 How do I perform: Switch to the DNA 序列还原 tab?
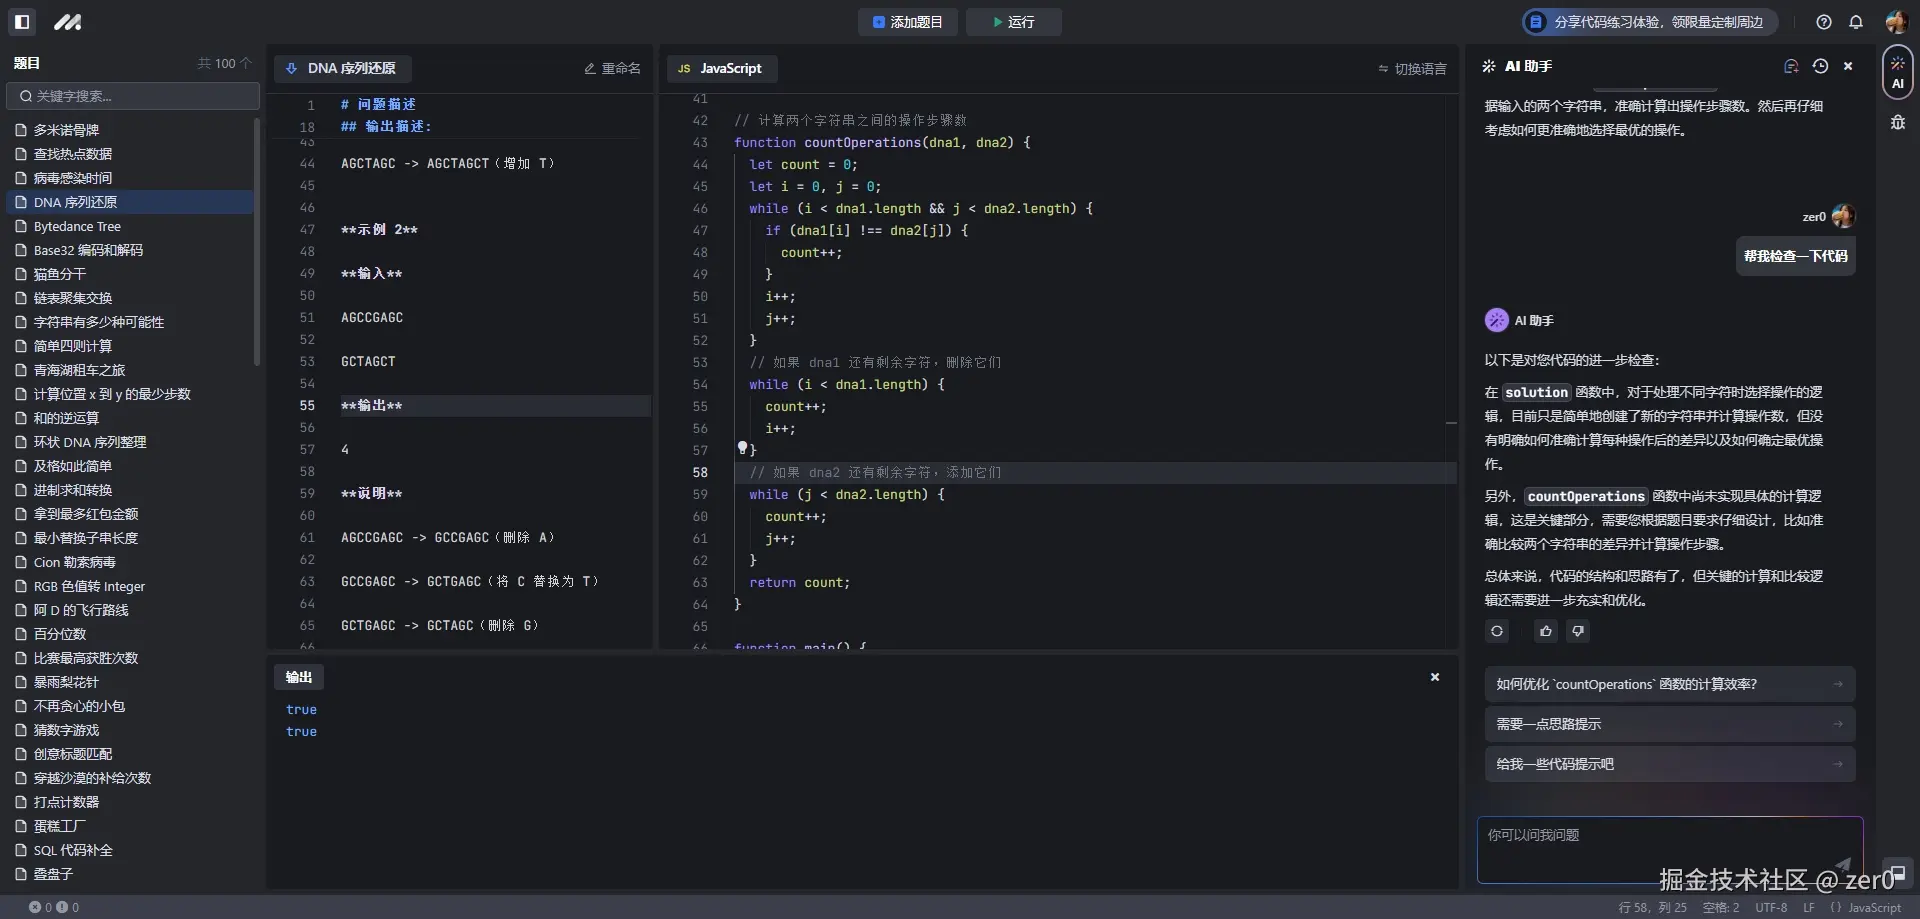(x=342, y=69)
